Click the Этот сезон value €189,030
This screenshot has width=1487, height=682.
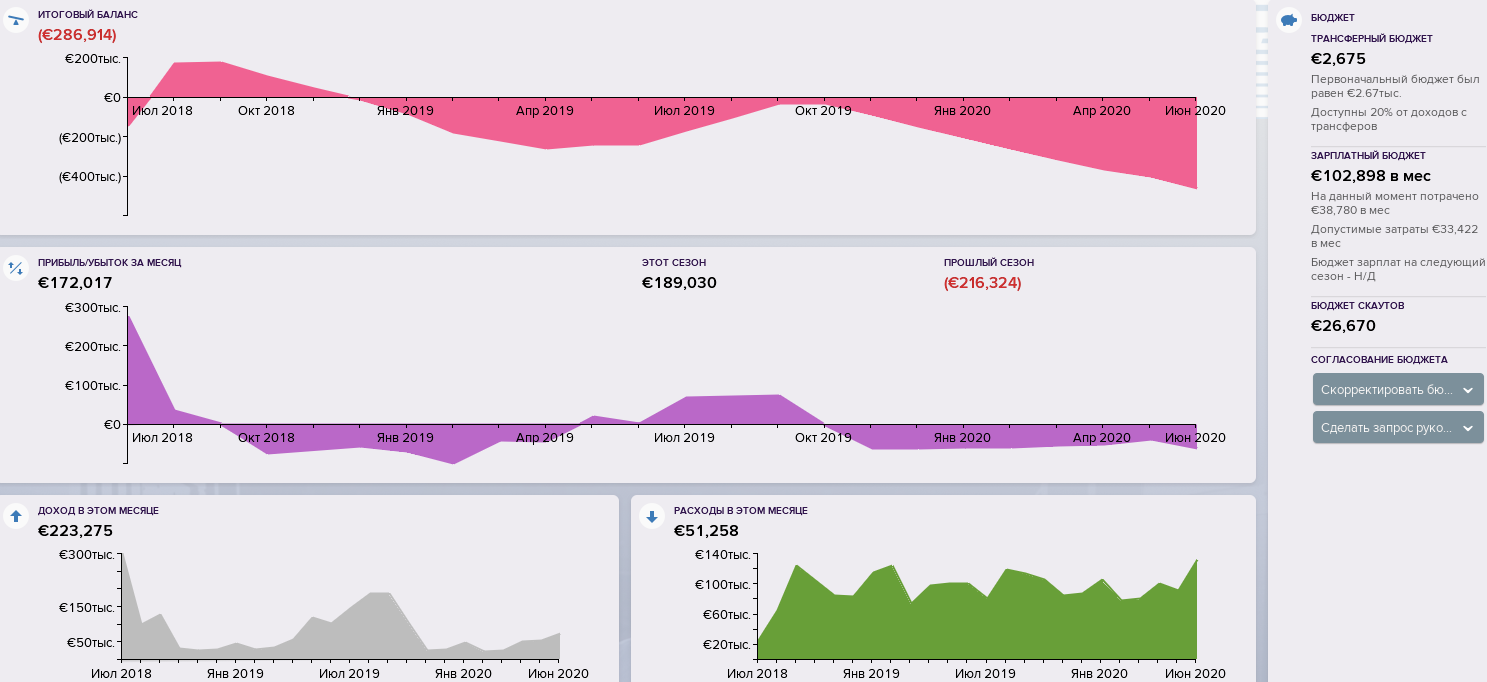[679, 283]
